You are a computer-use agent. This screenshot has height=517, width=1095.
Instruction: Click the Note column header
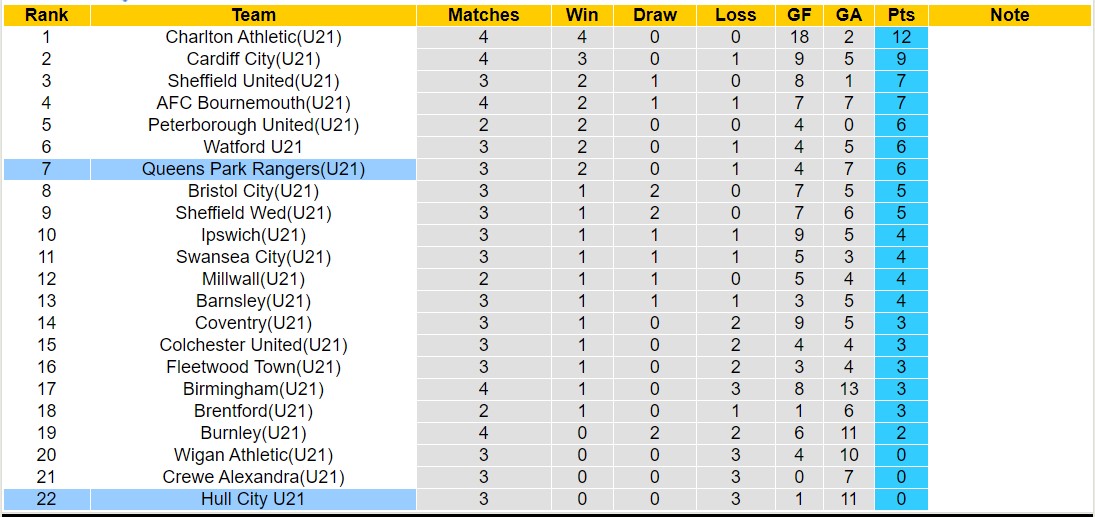click(1009, 15)
